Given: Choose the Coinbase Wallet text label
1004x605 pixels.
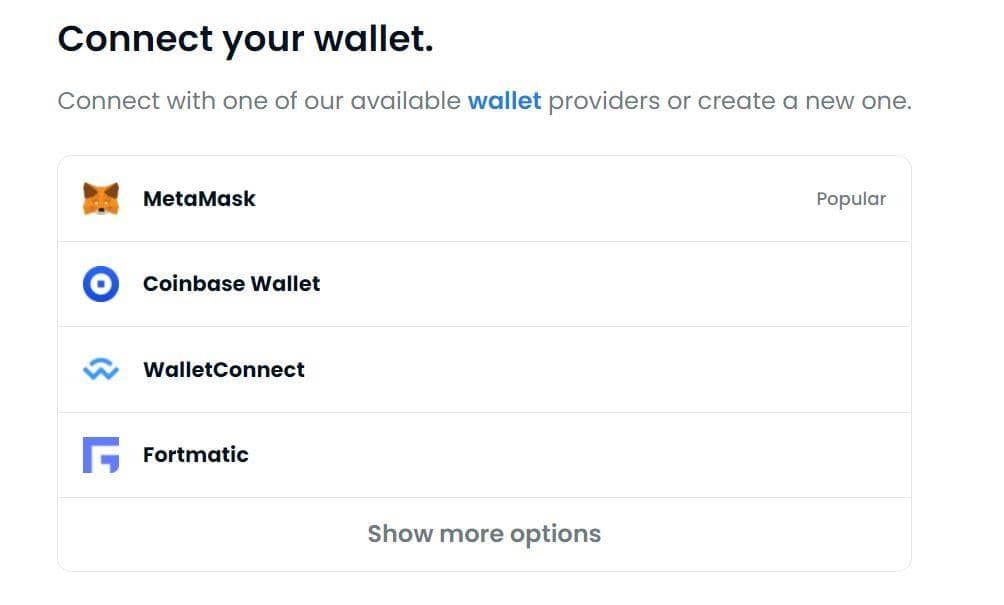Looking at the screenshot, I should 231,284.
